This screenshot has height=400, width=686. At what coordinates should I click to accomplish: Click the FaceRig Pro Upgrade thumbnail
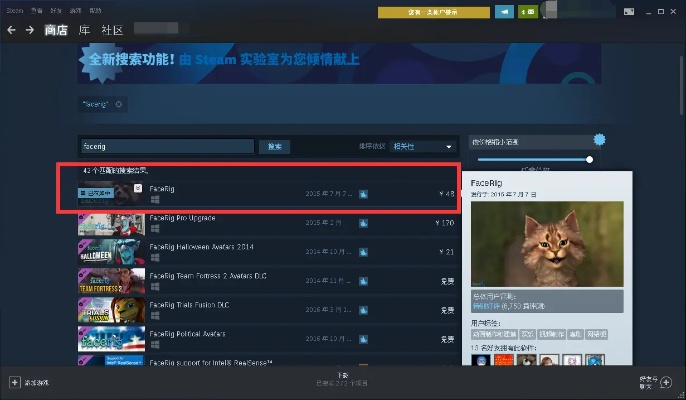pos(112,225)
